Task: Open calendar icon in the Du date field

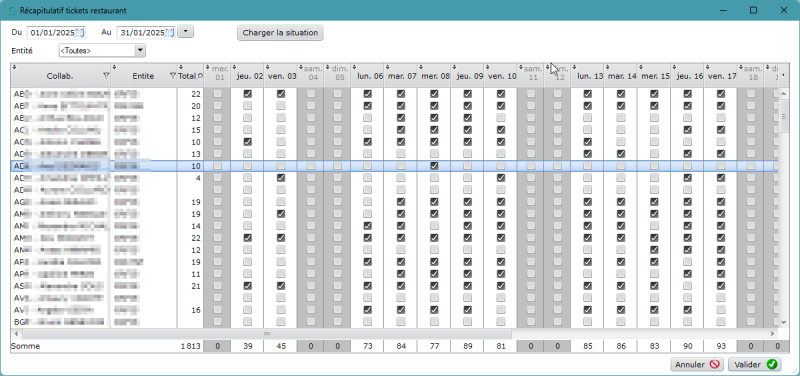Action: click(x=80, y=33)
